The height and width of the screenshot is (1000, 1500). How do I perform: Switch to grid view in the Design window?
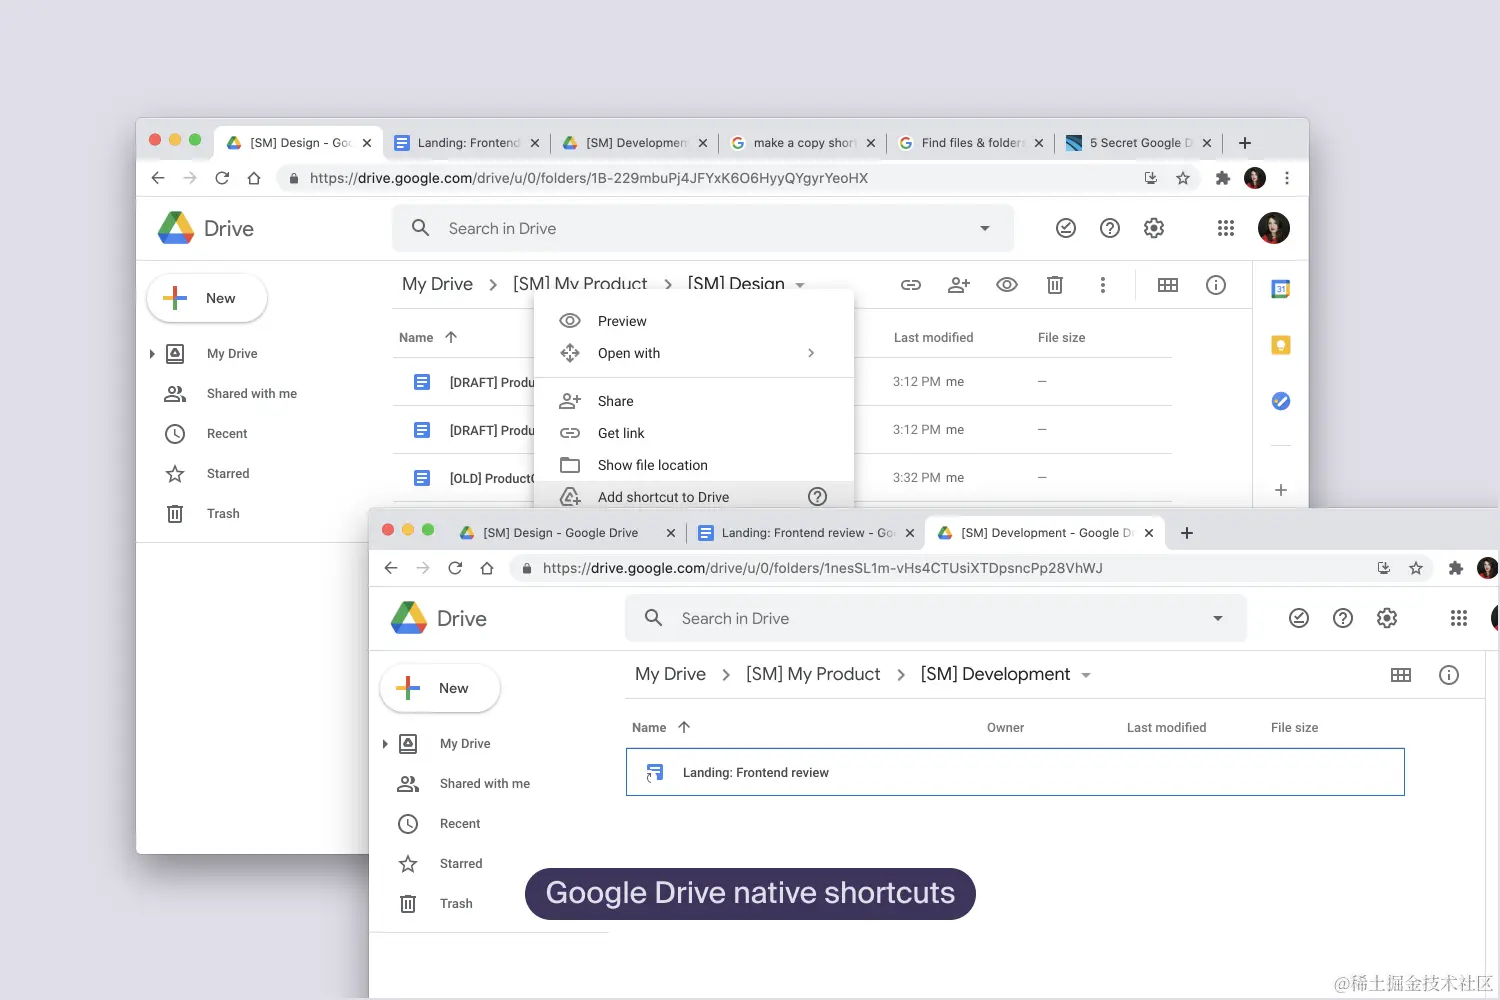pos(1167,285)
